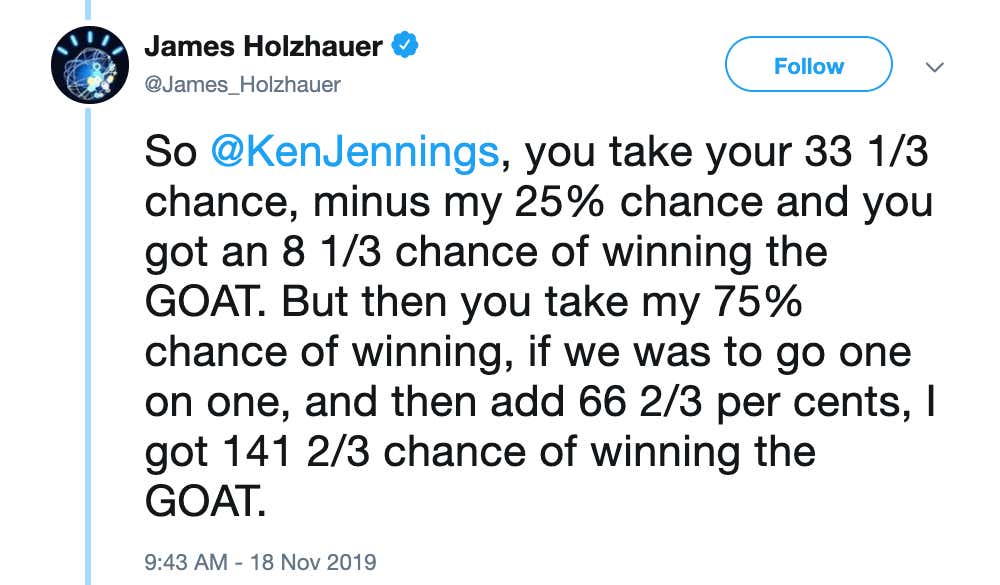Image resolution: width=1000 pixels, height=585 pixels.
Task: Click "66 2/3 per cents" in tweet
Action: [x=740, y=403]
